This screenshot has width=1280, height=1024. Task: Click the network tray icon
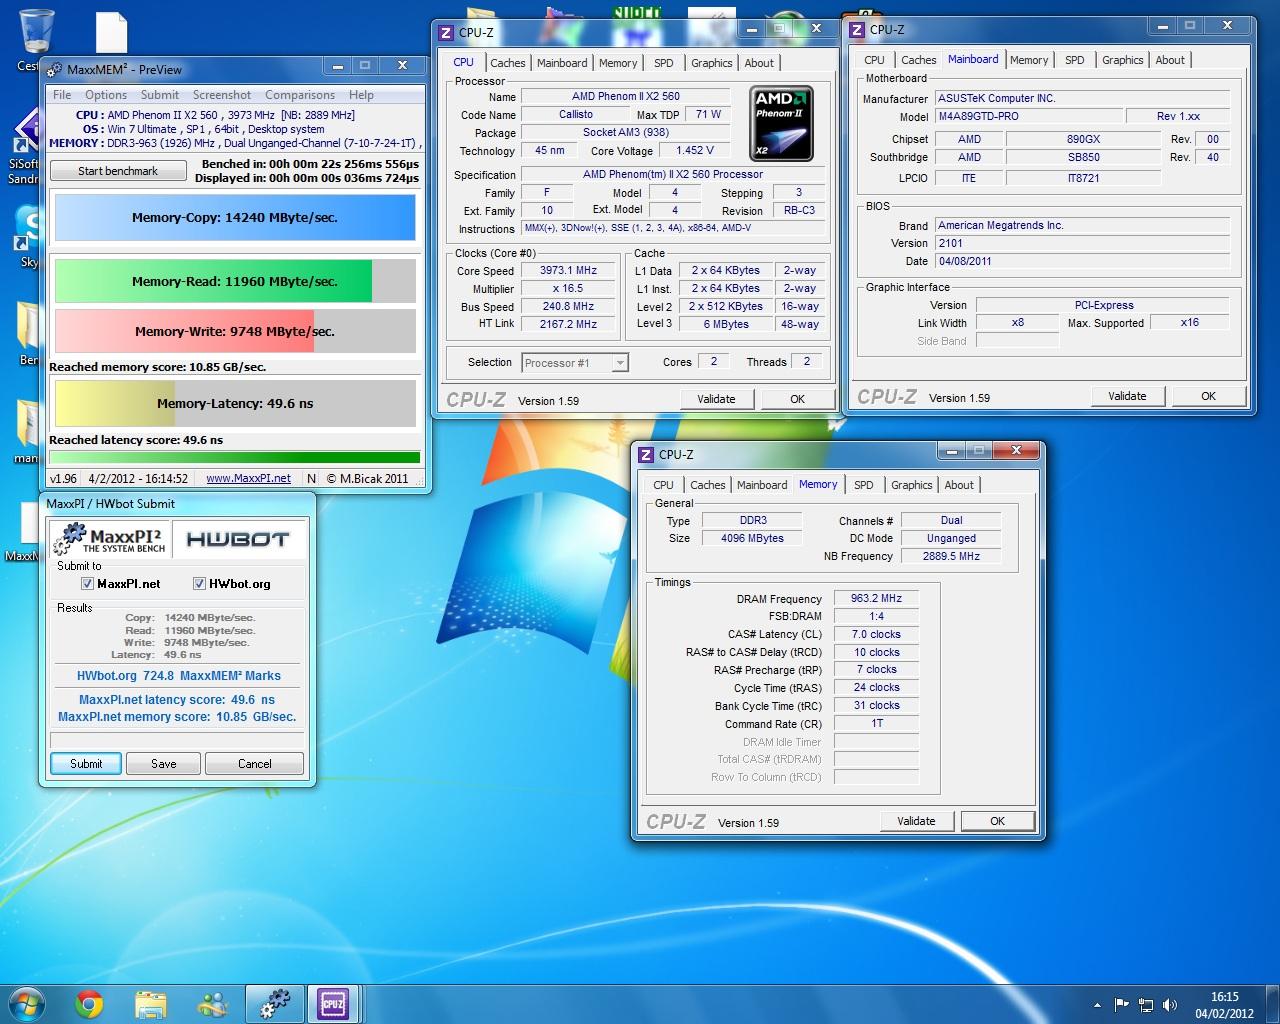tap(1146, 1005)
